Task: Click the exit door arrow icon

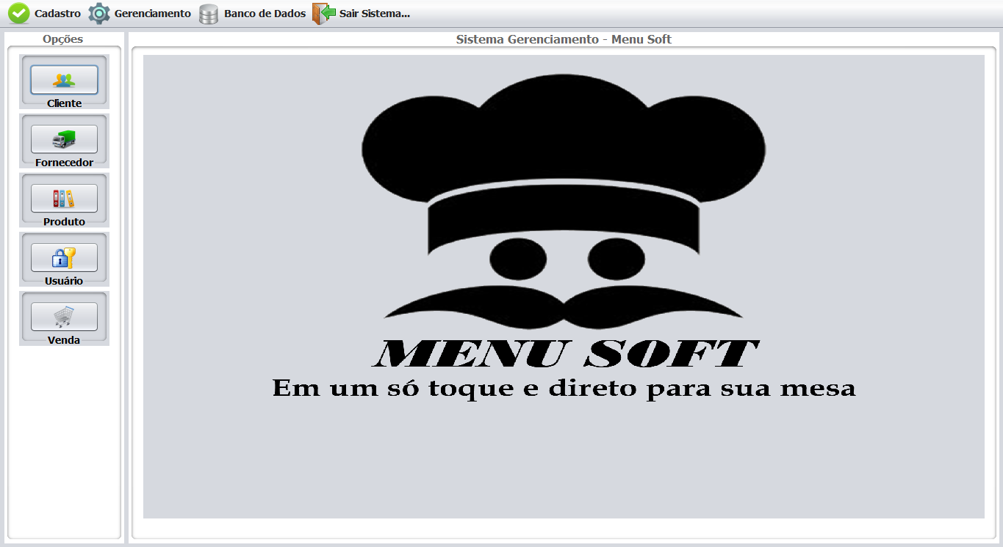Action: pos(324,13)
